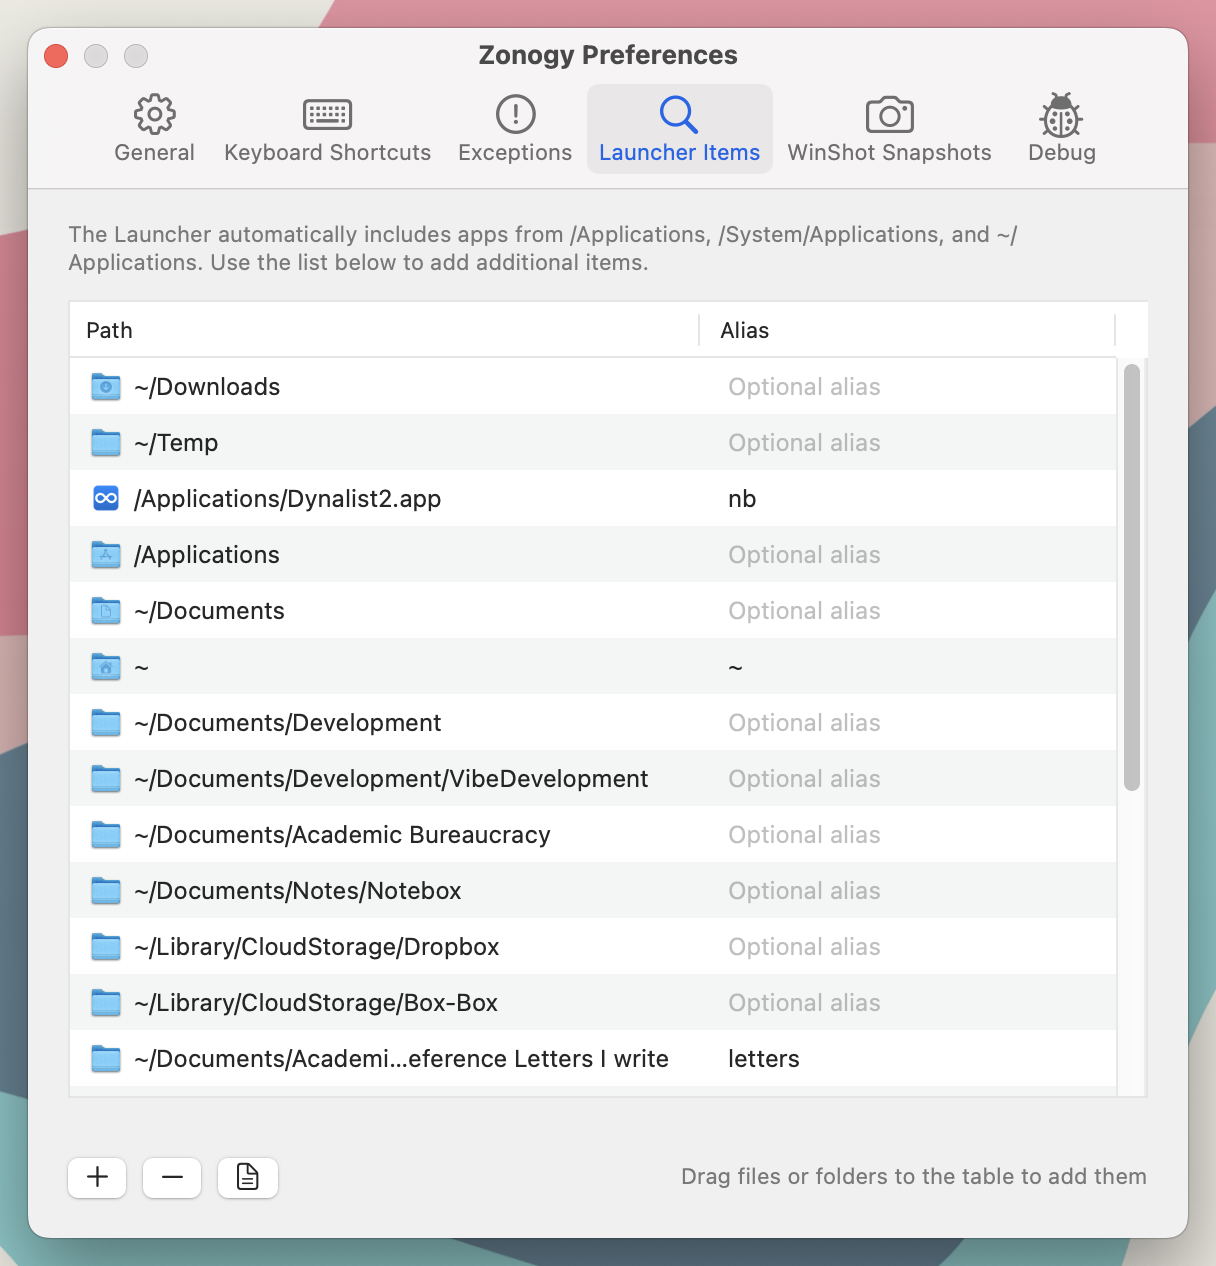The image size is (1216, 1266).
Task: Click the Dropbox folder icon
Action: 106,946
